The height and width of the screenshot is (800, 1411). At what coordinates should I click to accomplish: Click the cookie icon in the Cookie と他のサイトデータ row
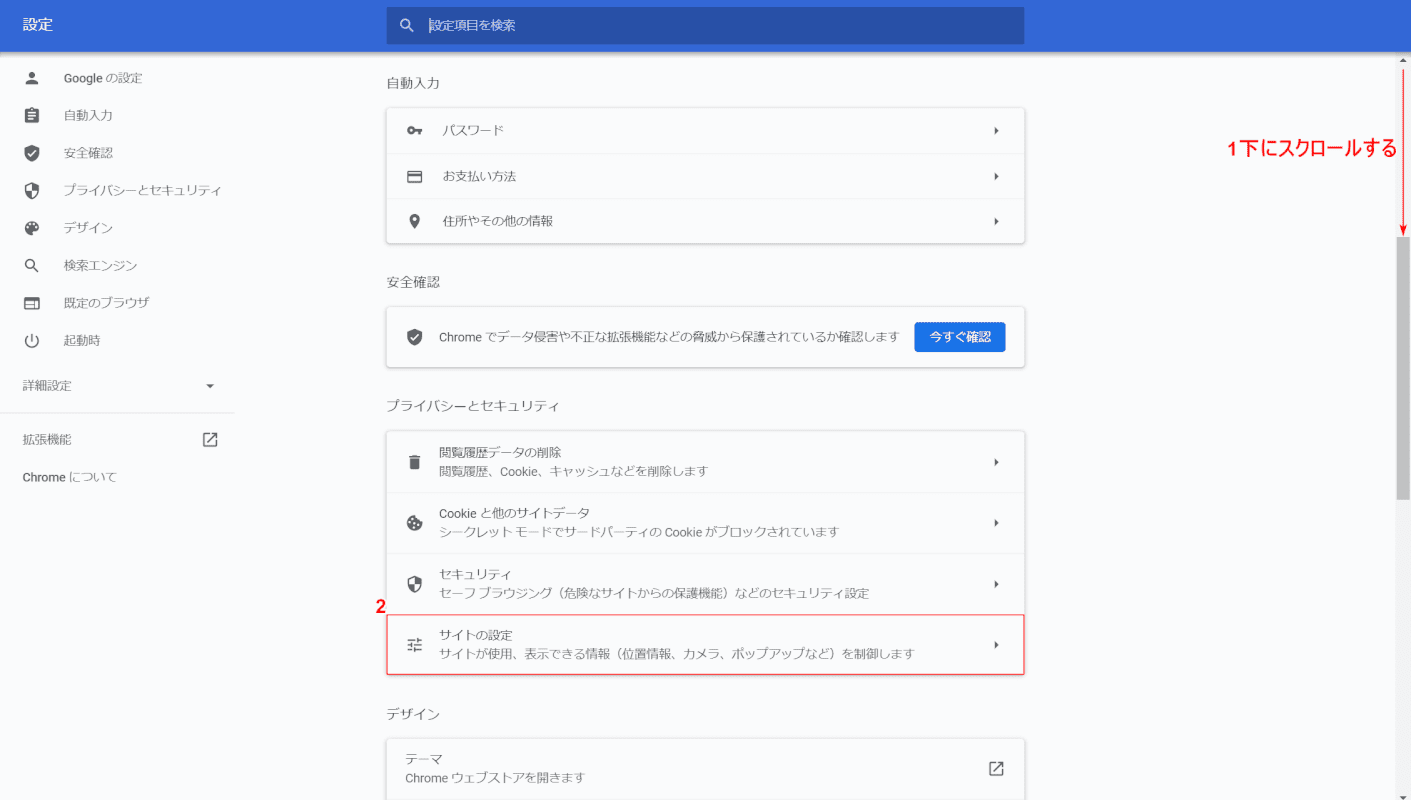[x=415, y=523]
